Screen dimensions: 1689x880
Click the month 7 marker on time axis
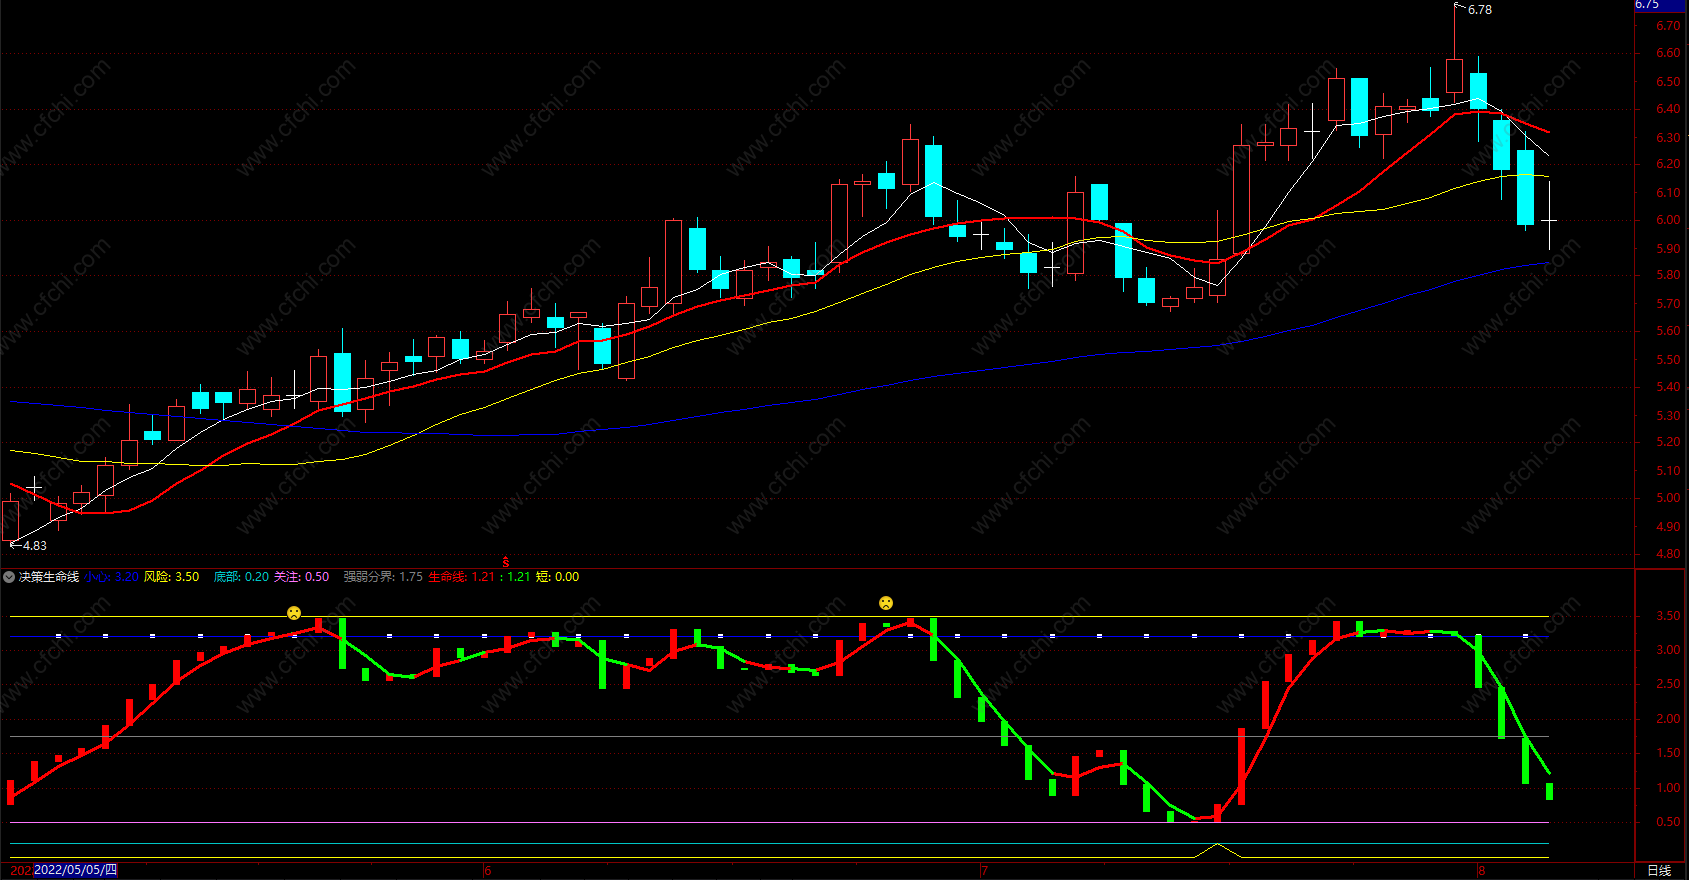click(984, 871)
